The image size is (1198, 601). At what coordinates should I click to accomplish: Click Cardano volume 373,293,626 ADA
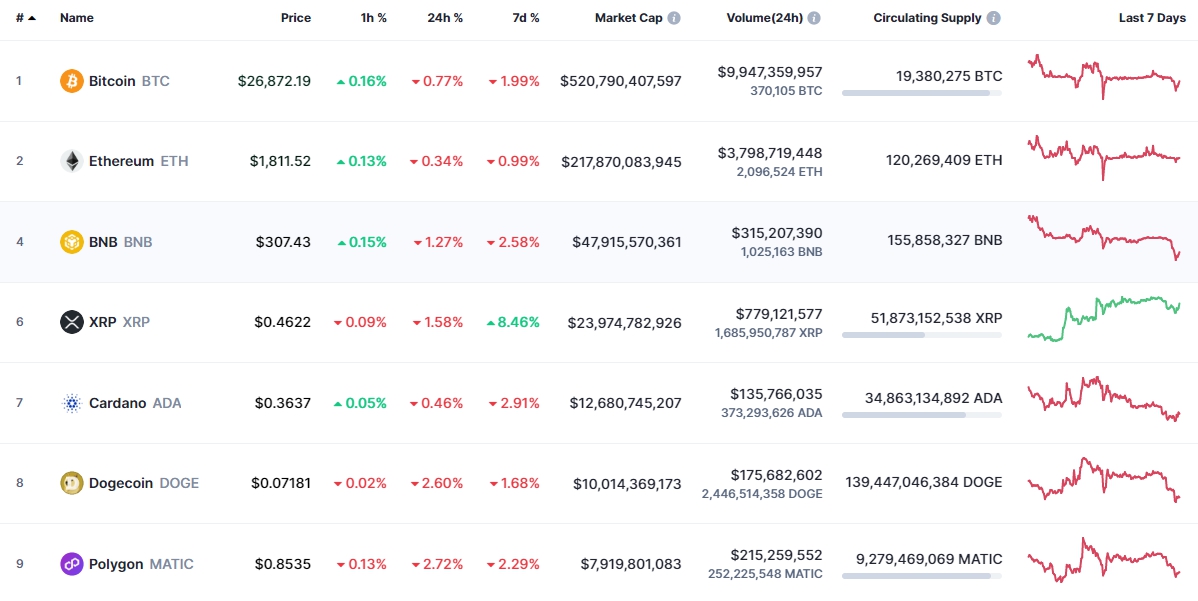772,413
